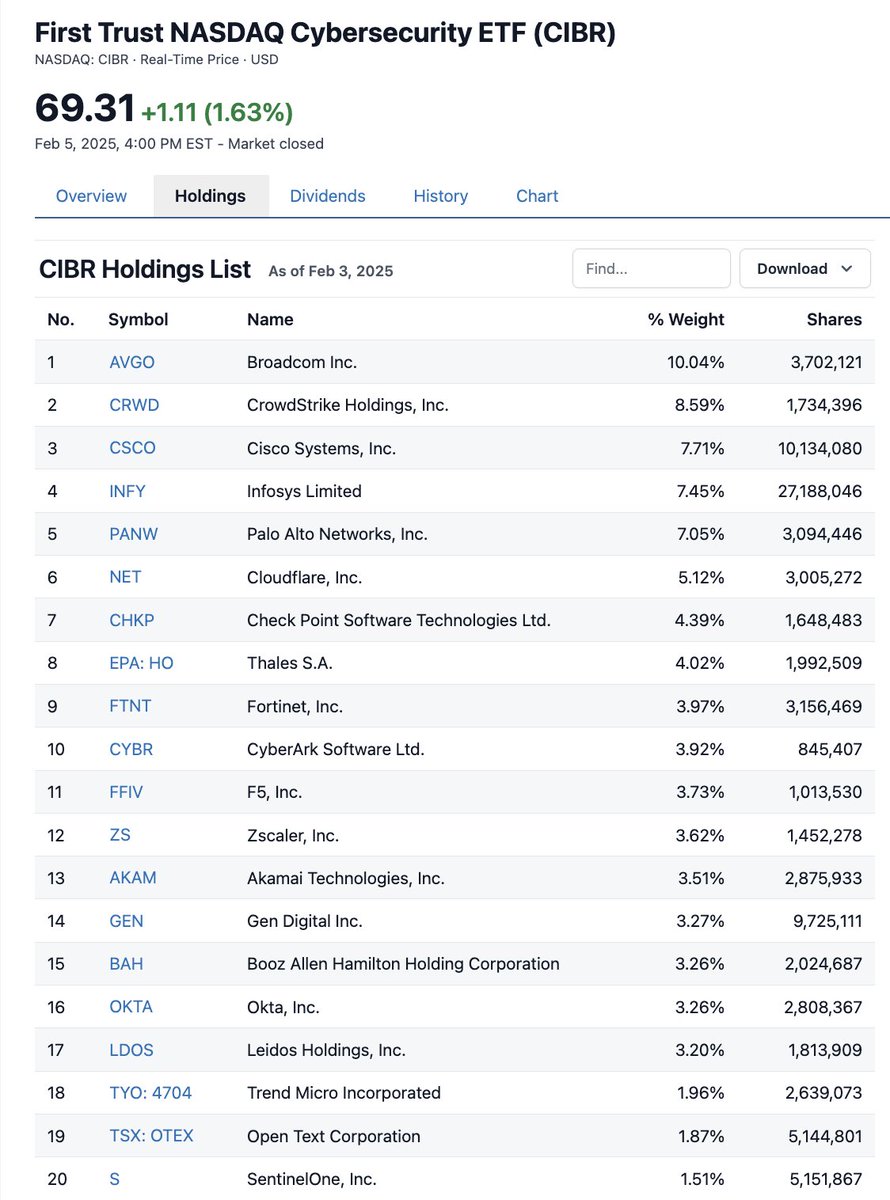The width and height of the screenshot is (890, 1200).
Task: Open the EPA: HO symbol link
Action: coord(142,663)
